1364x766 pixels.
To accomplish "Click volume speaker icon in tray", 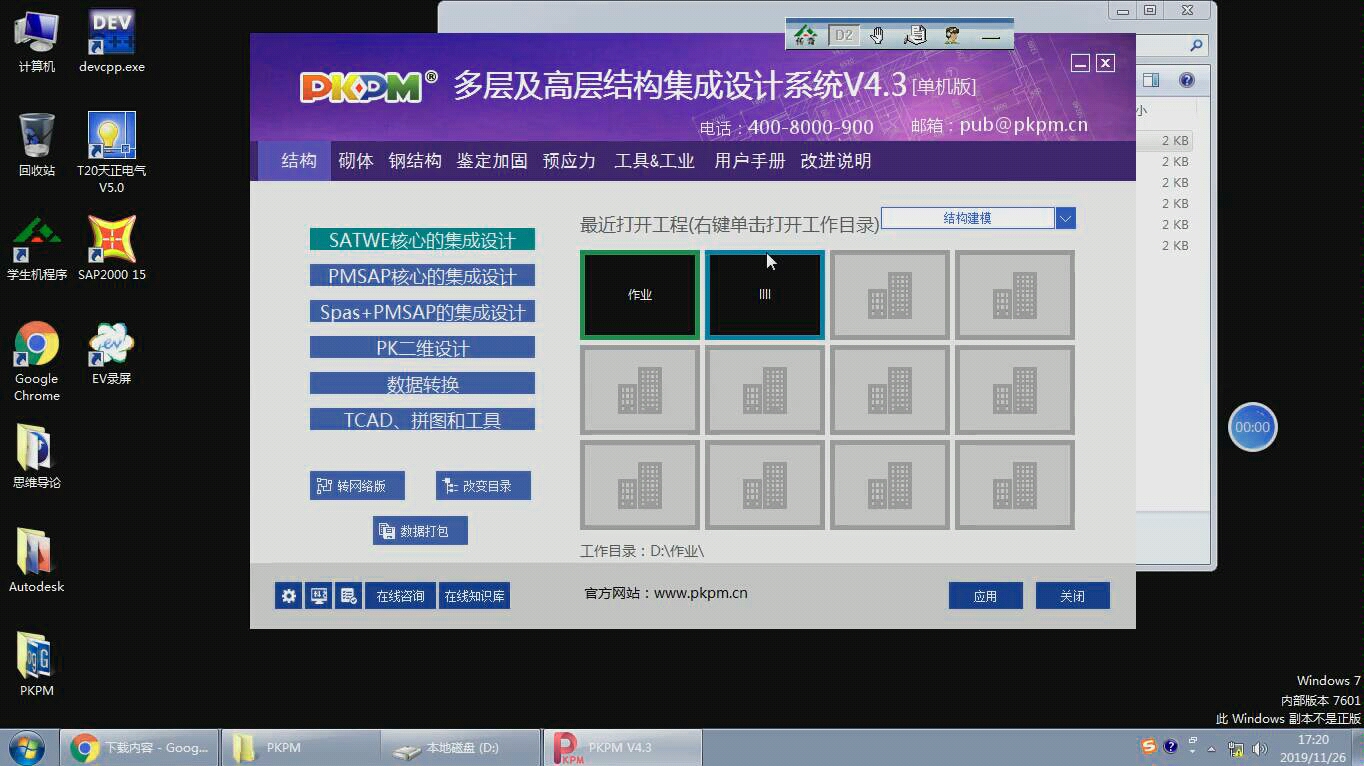I will [1260, 748].
